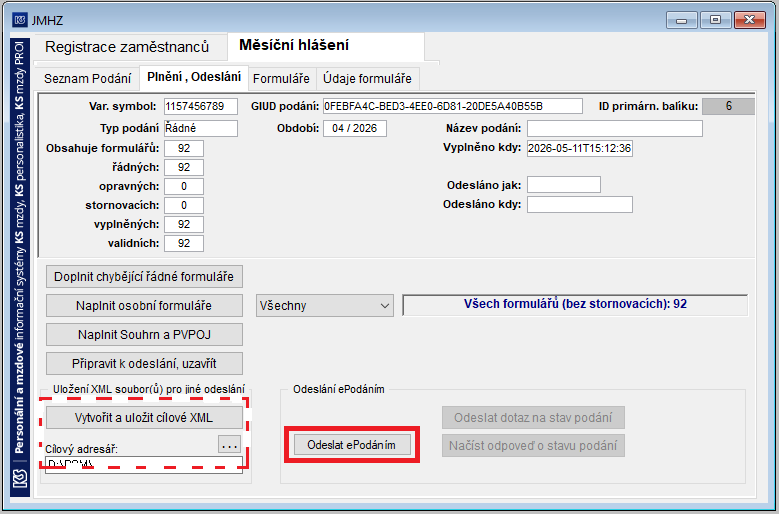Click the Název podání field
Image resolution: width=779 pixels, height=514 pixels.
click(x=615, y=128)
